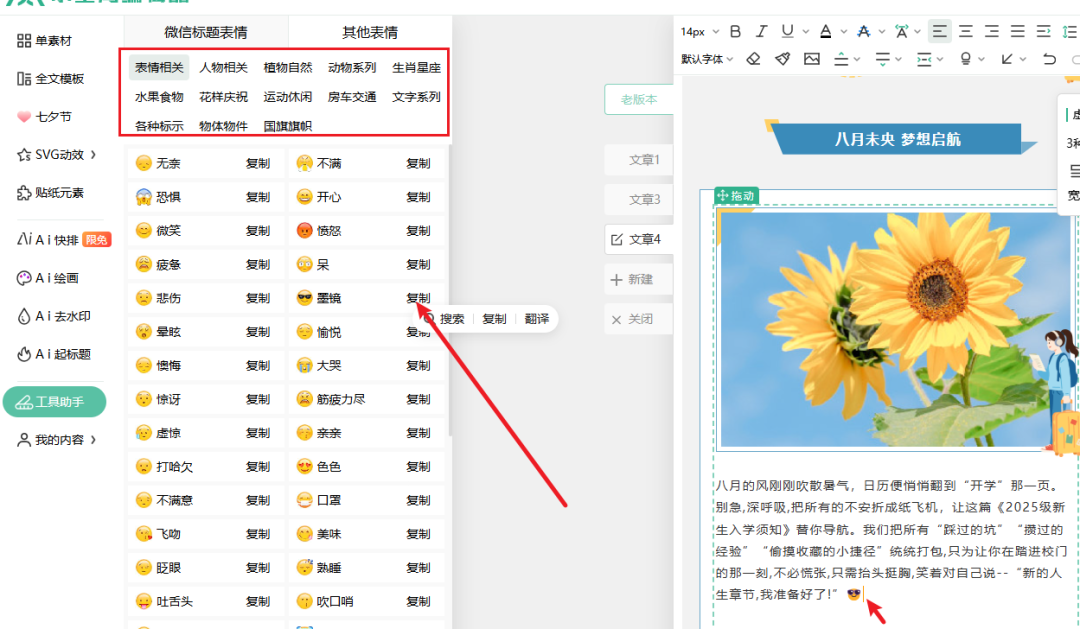Open font color dropdown arrow
The image size is (1080, 629).
[843, 32]
